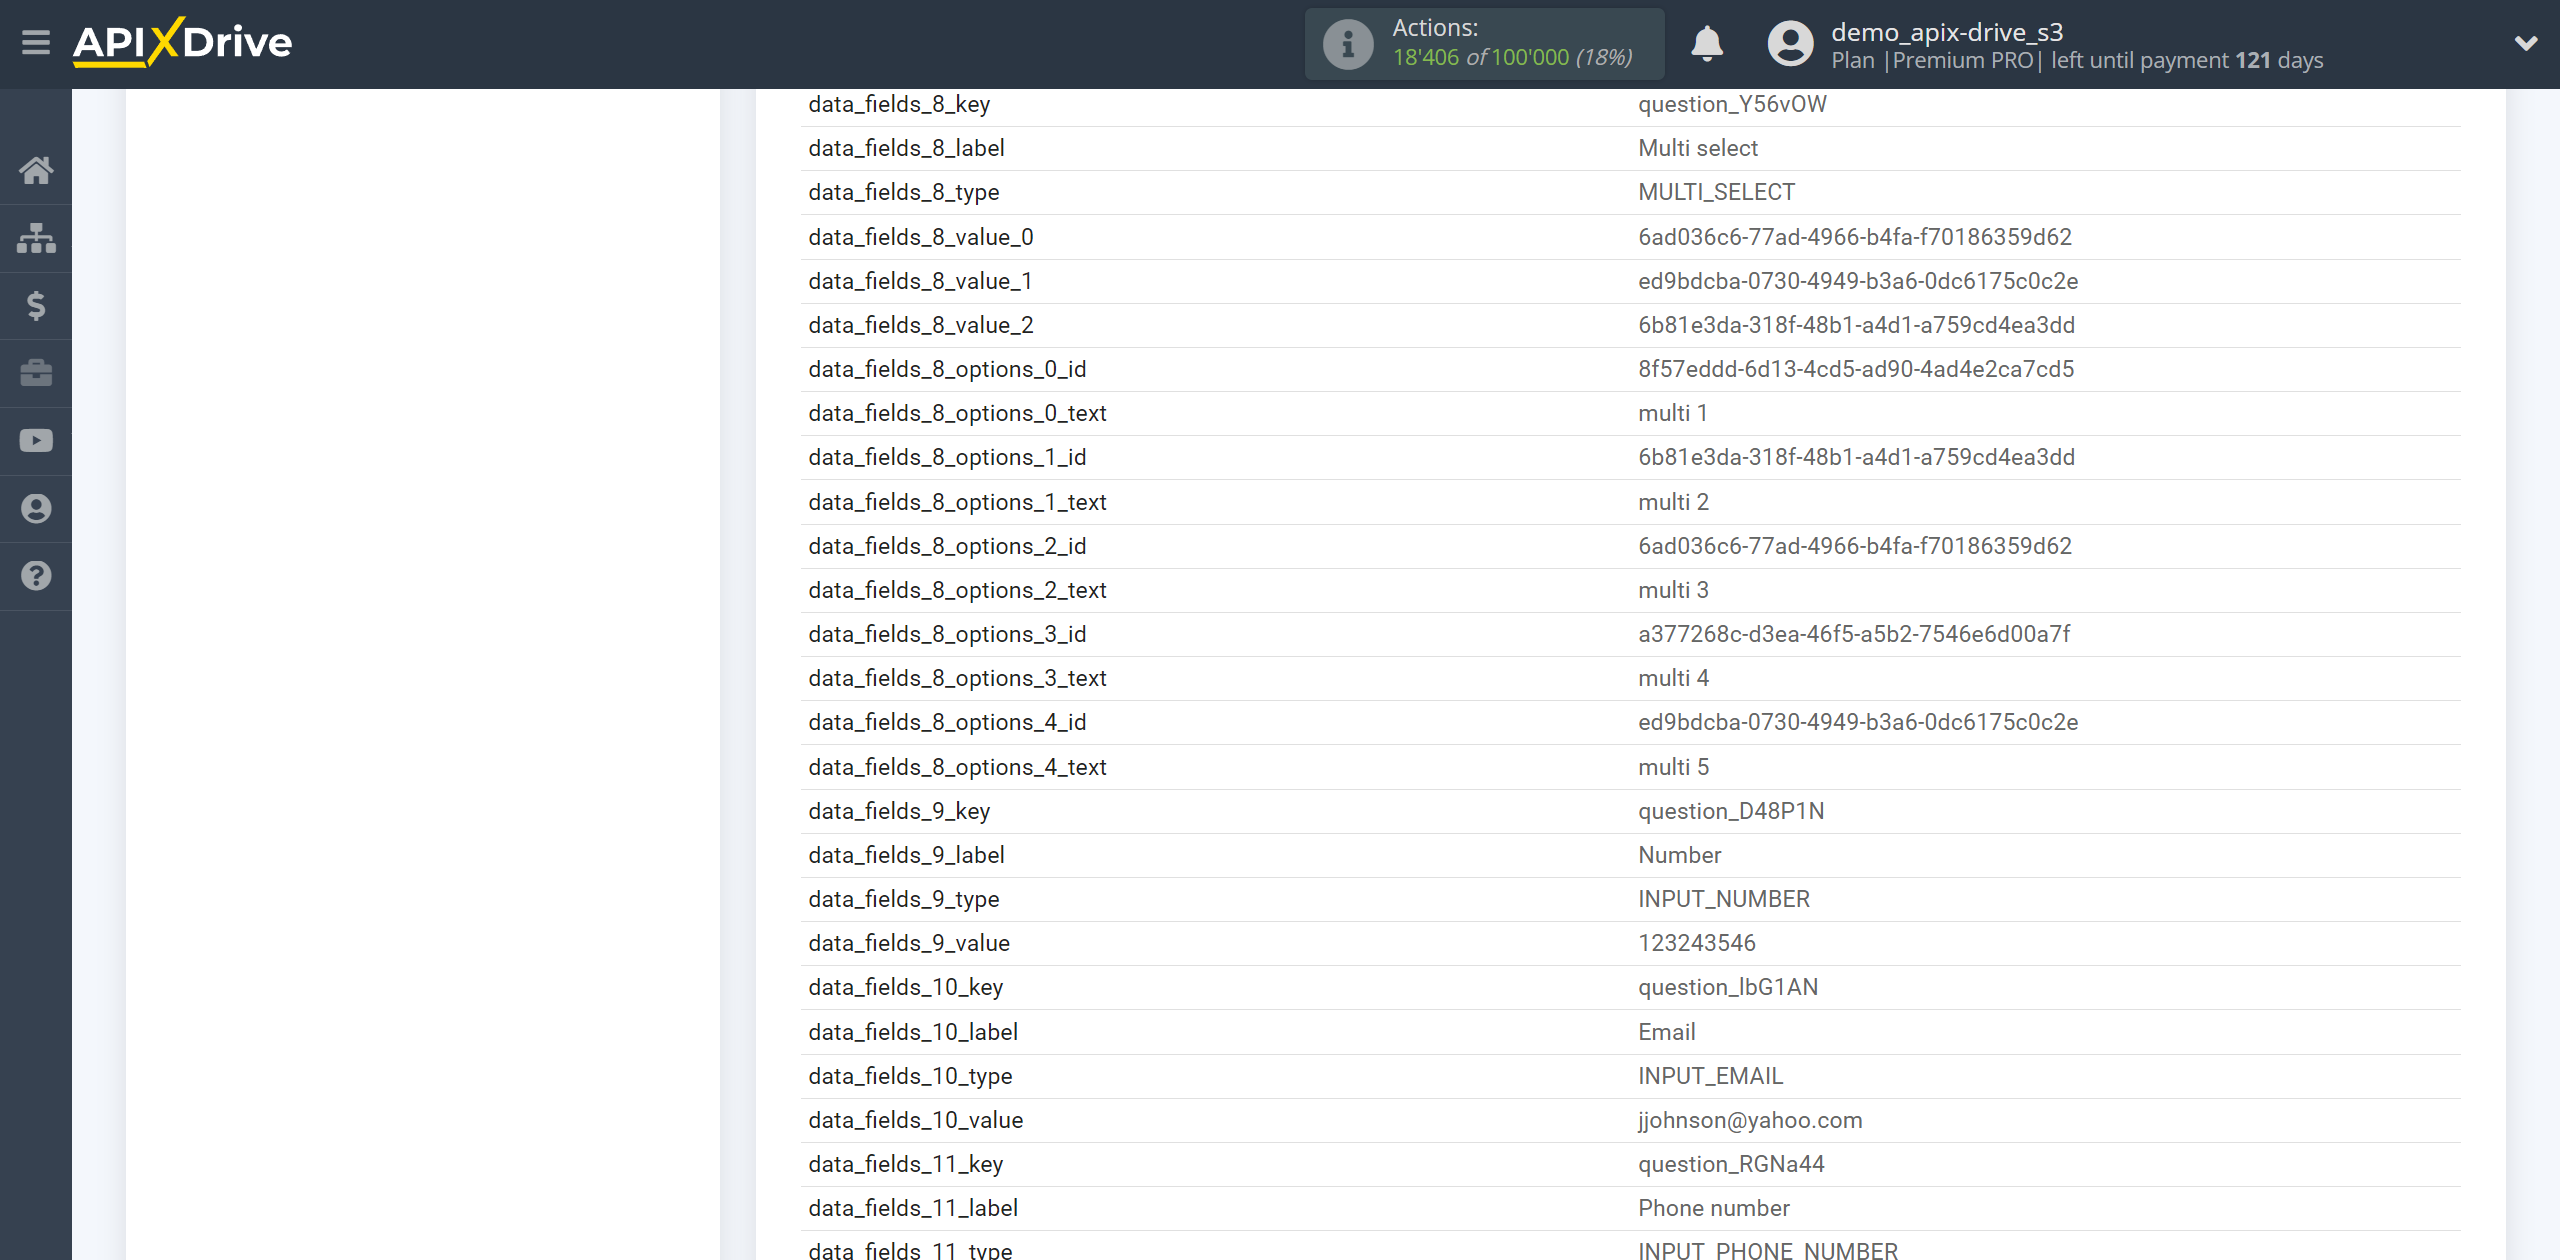The image size is (2560, 1260).
Task: Select the question_D48P1N value
Action: (1731, 811)
